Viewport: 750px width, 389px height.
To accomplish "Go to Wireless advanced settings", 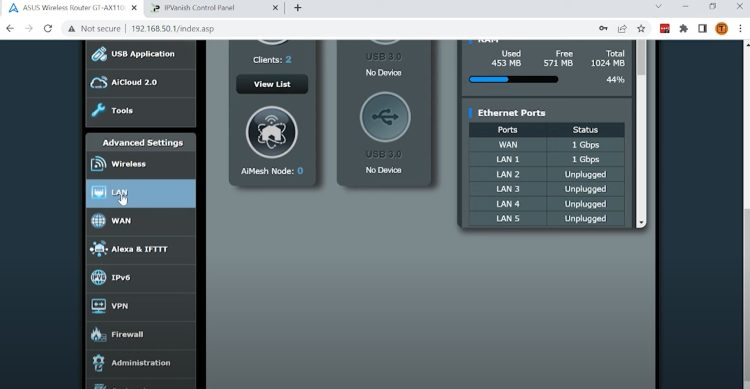I will [x=141, y=164].
